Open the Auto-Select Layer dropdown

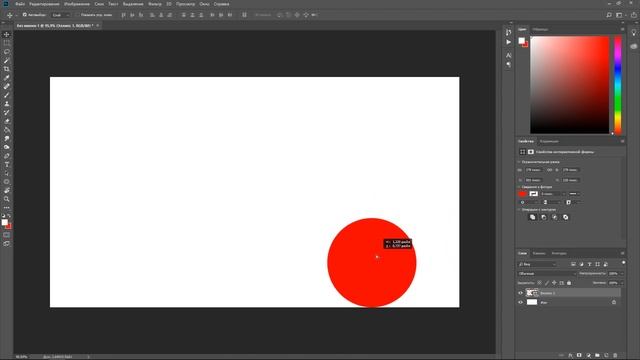(61, 15)
